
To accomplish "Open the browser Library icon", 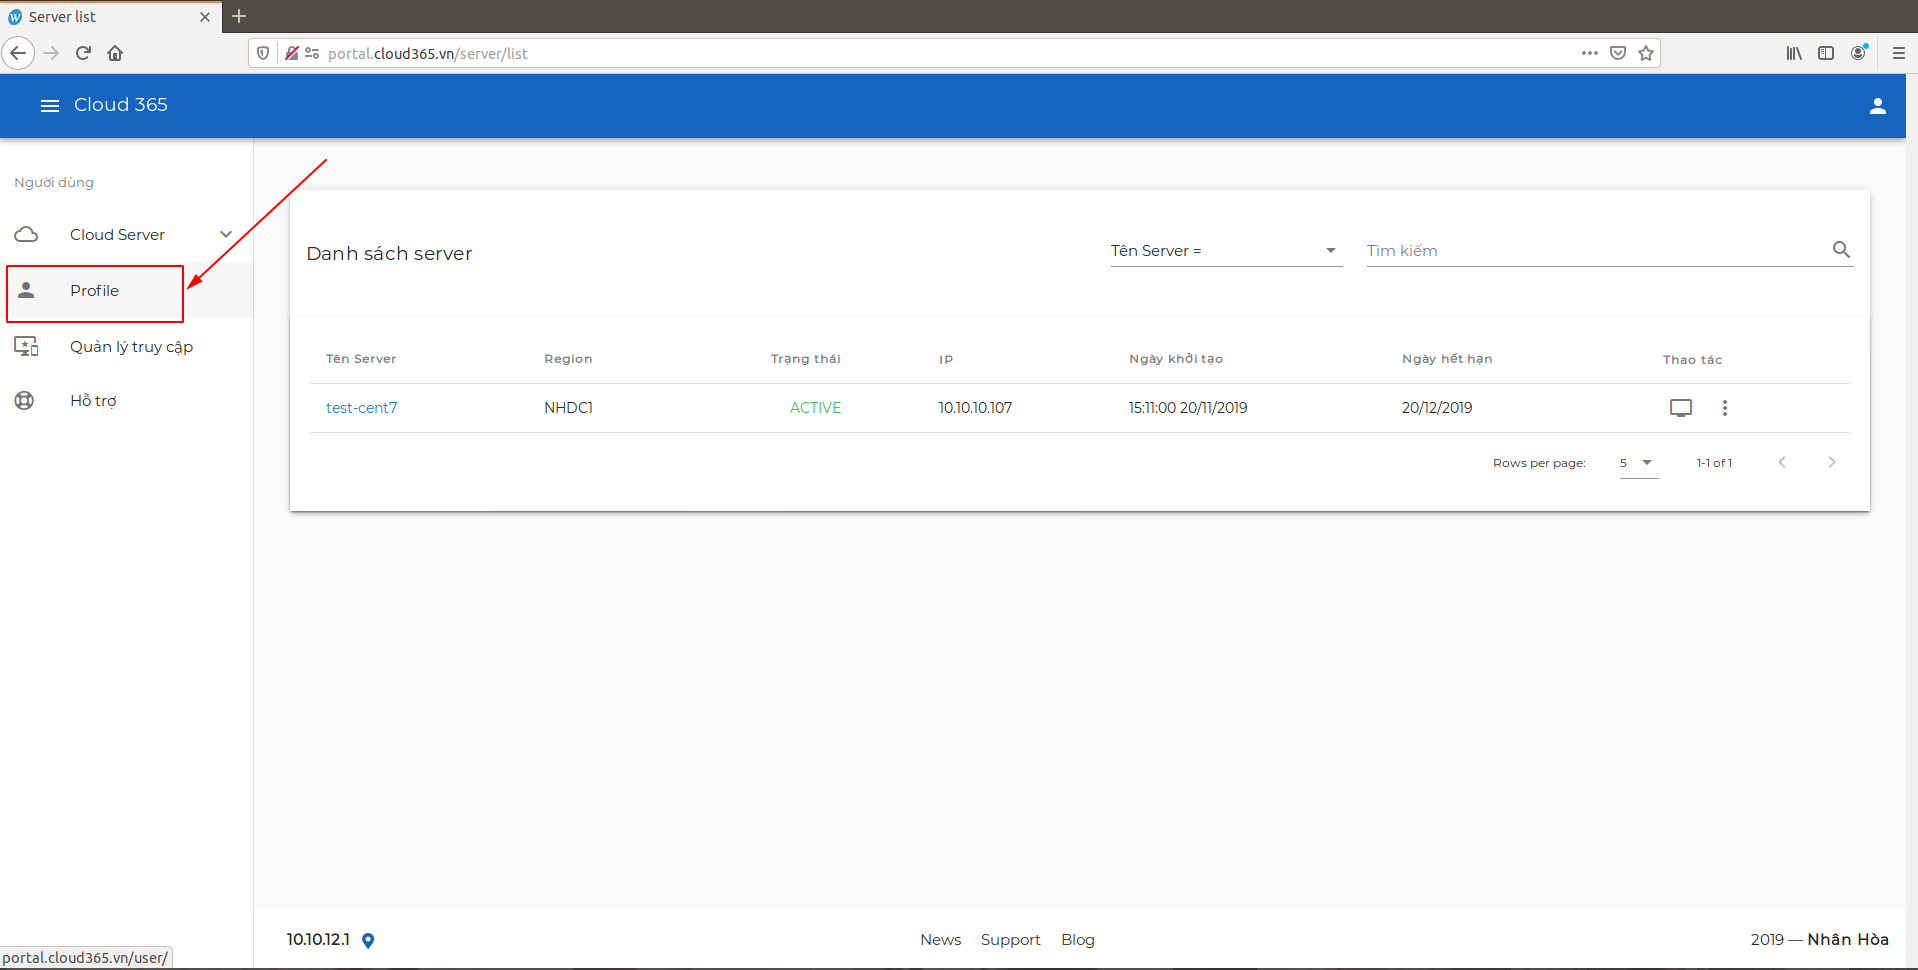I will pos(1794,53).
